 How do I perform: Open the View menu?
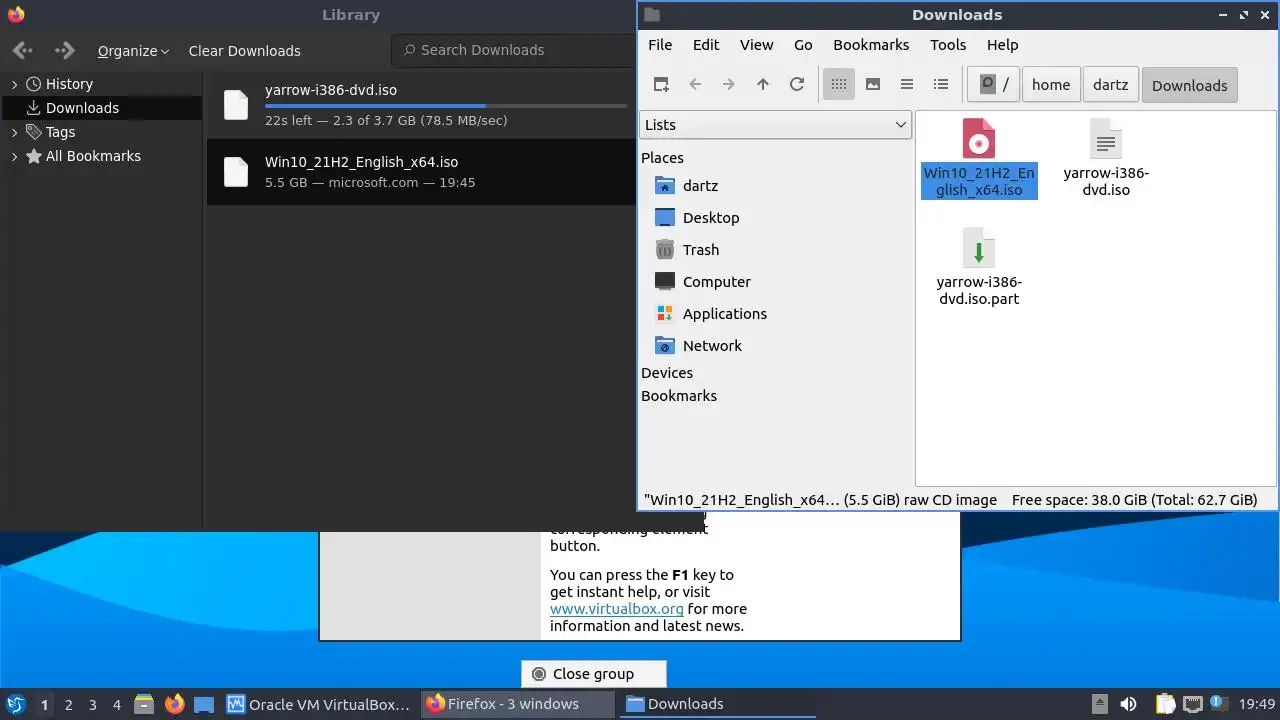[756, 45]
